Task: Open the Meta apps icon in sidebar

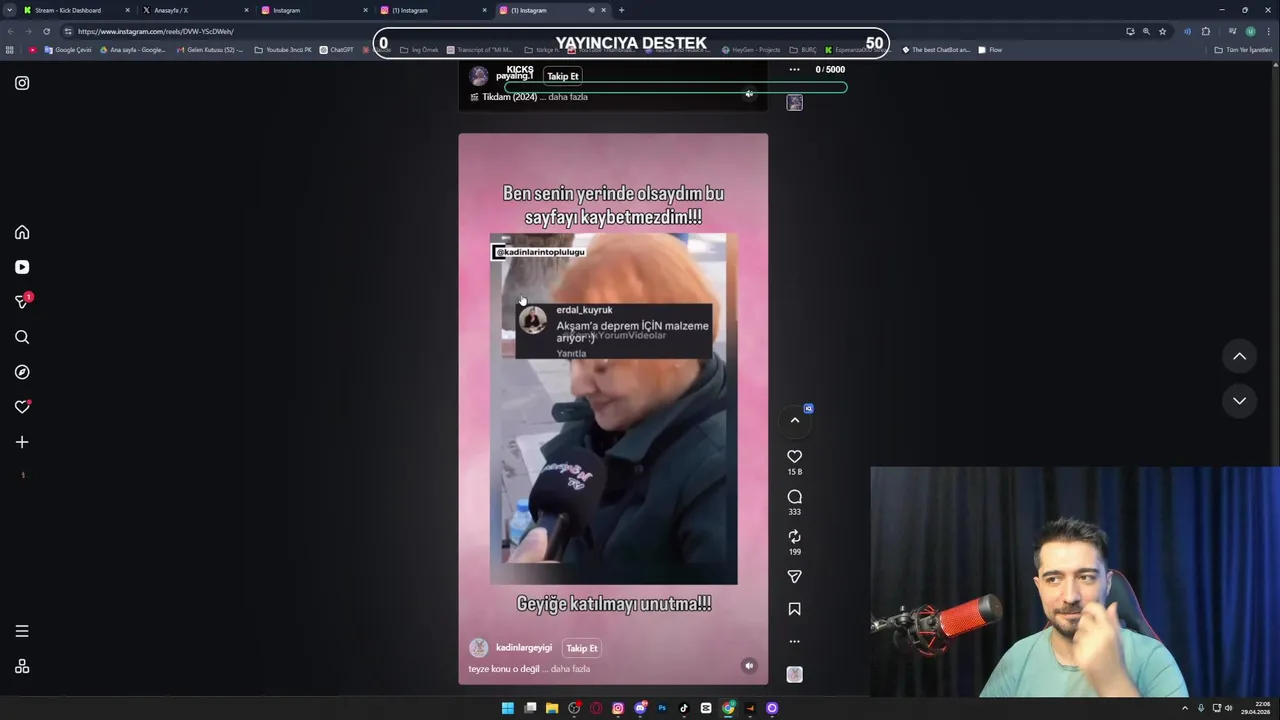Action: click(22, 666)
